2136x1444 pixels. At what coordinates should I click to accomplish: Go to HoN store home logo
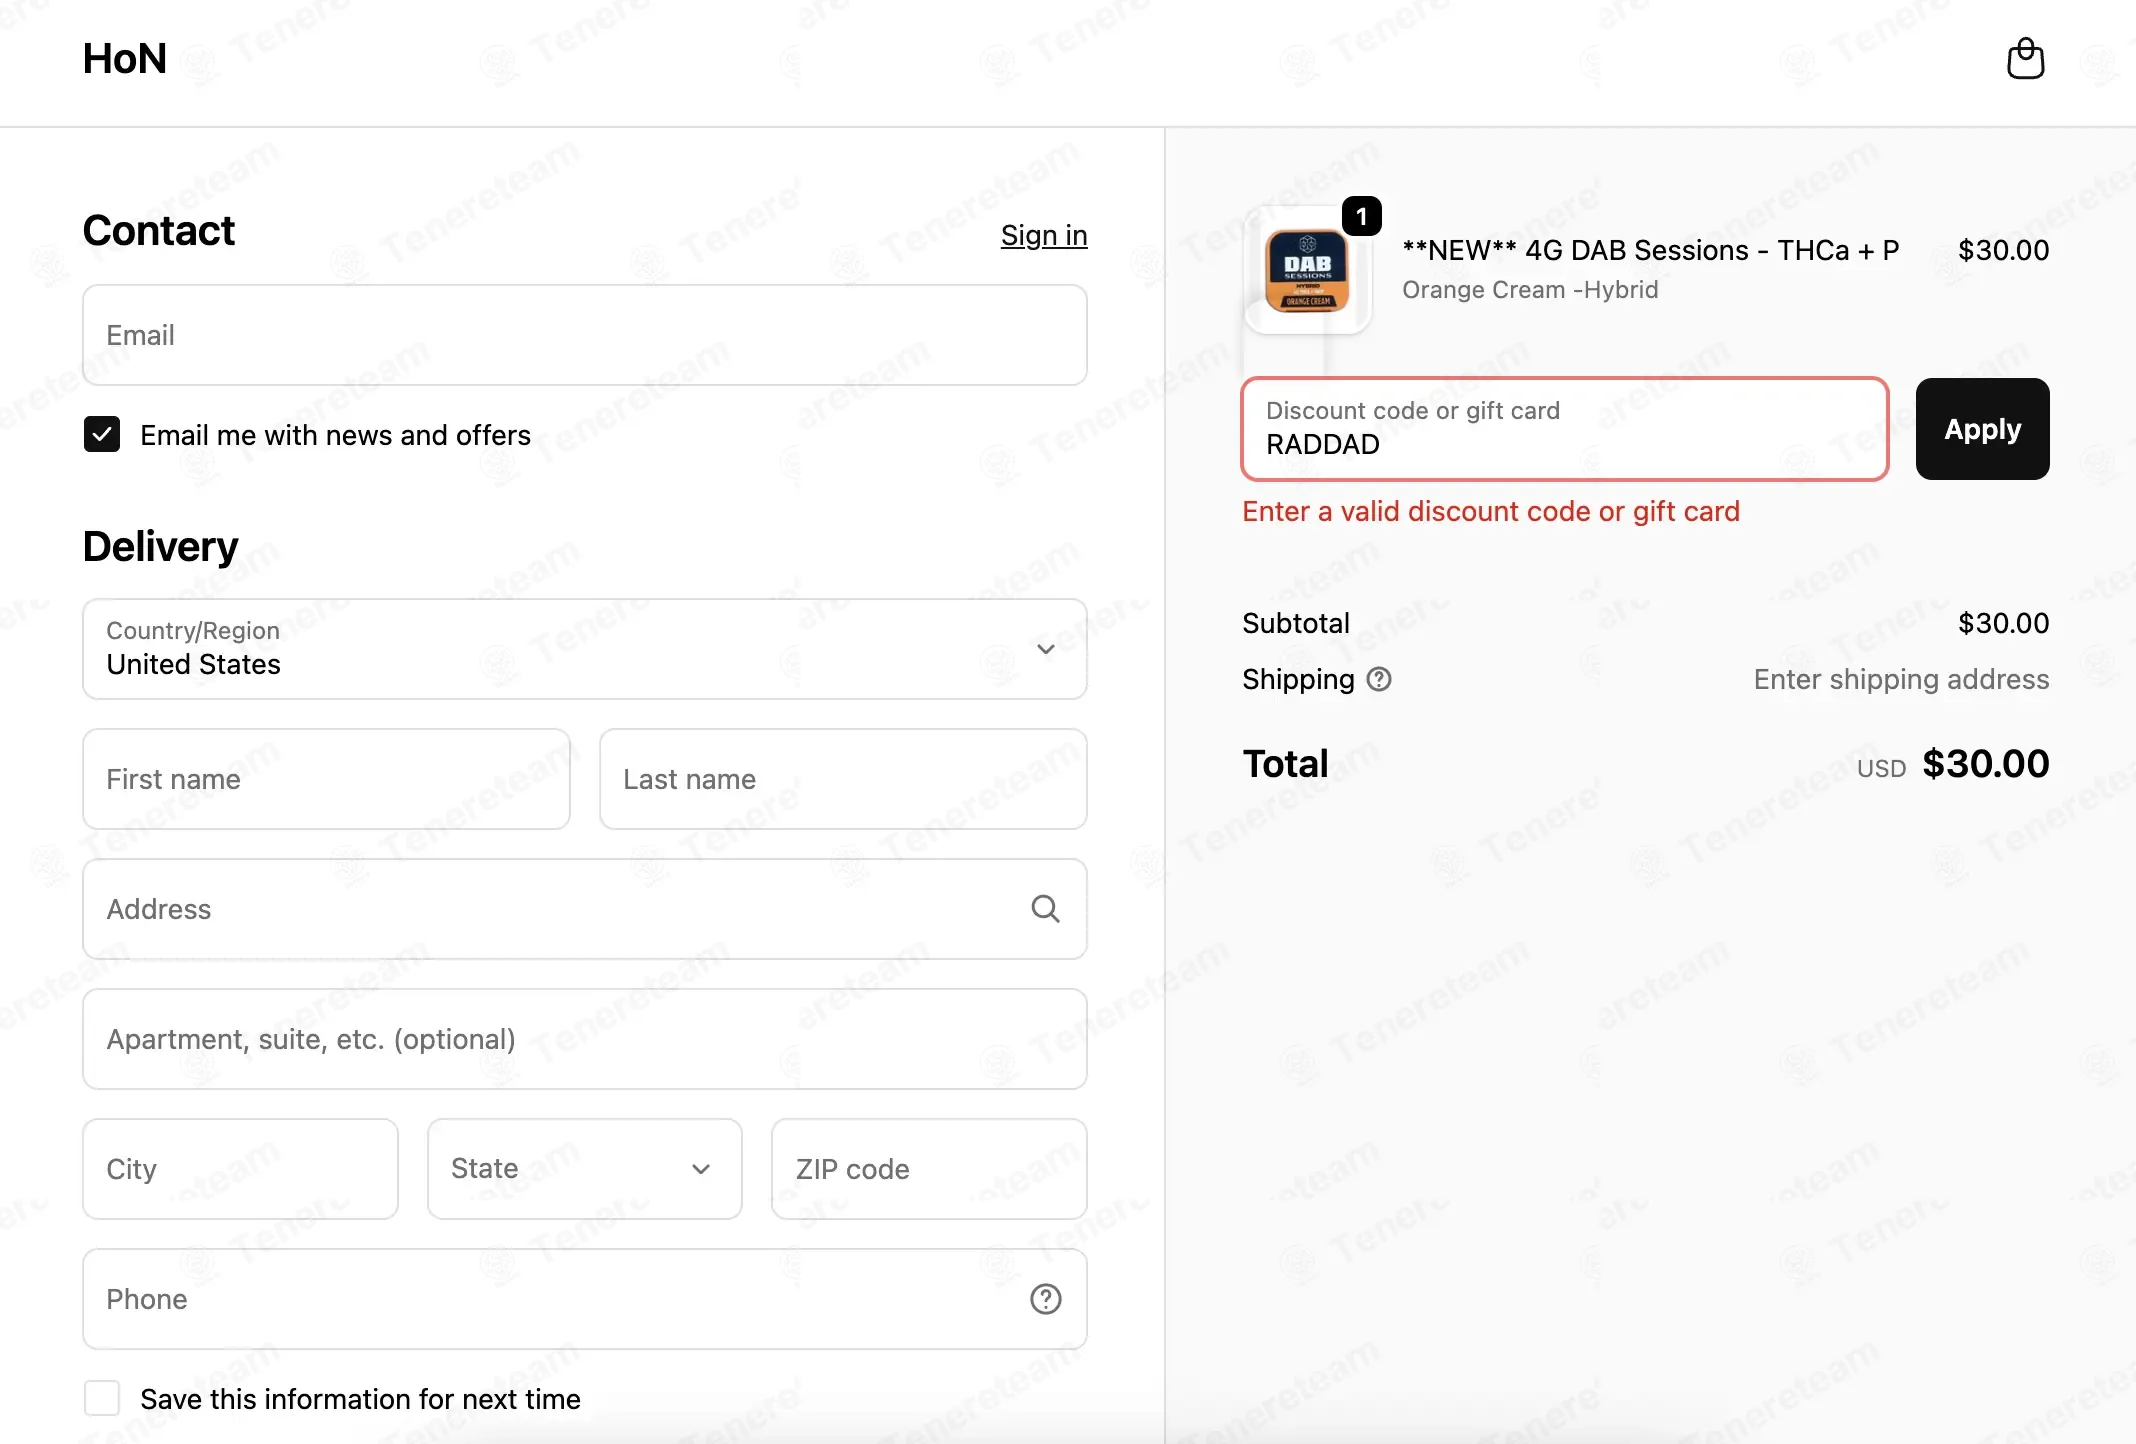[x=125, y=59]
